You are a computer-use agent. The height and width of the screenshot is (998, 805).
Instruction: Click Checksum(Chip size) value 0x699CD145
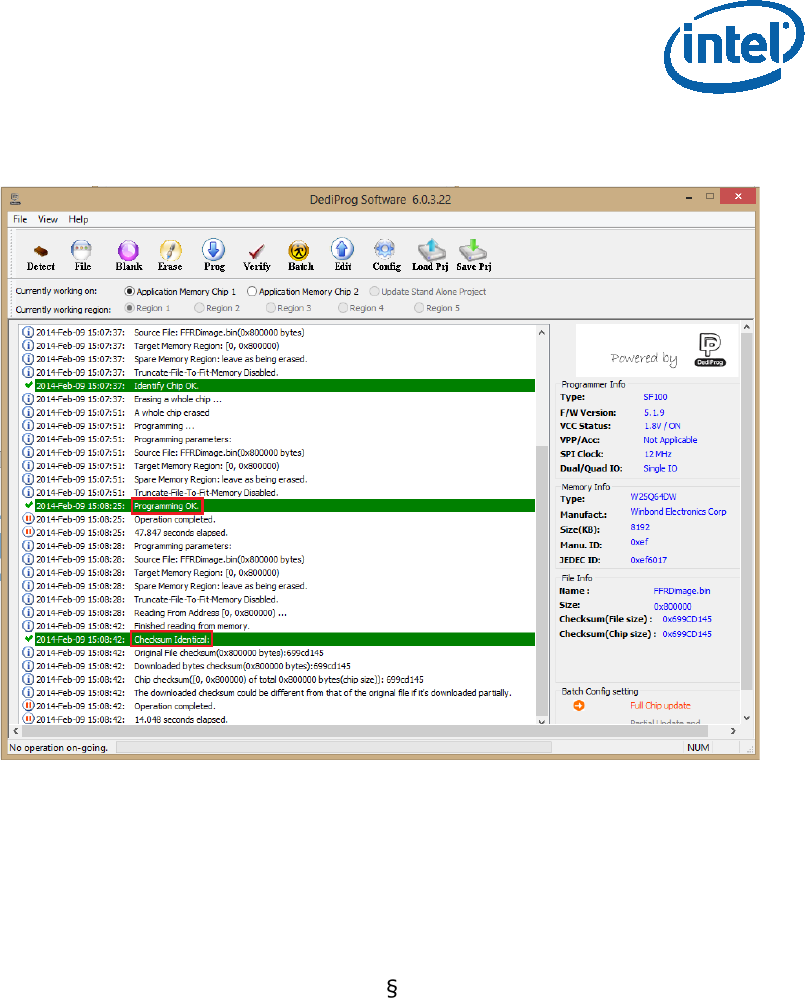[x=687, y=634]
